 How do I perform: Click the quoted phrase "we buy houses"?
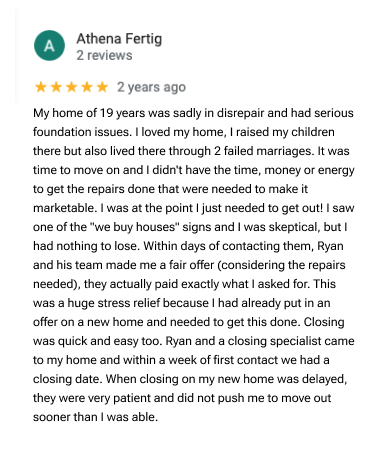pyautogui.click(x=134, y=227)
